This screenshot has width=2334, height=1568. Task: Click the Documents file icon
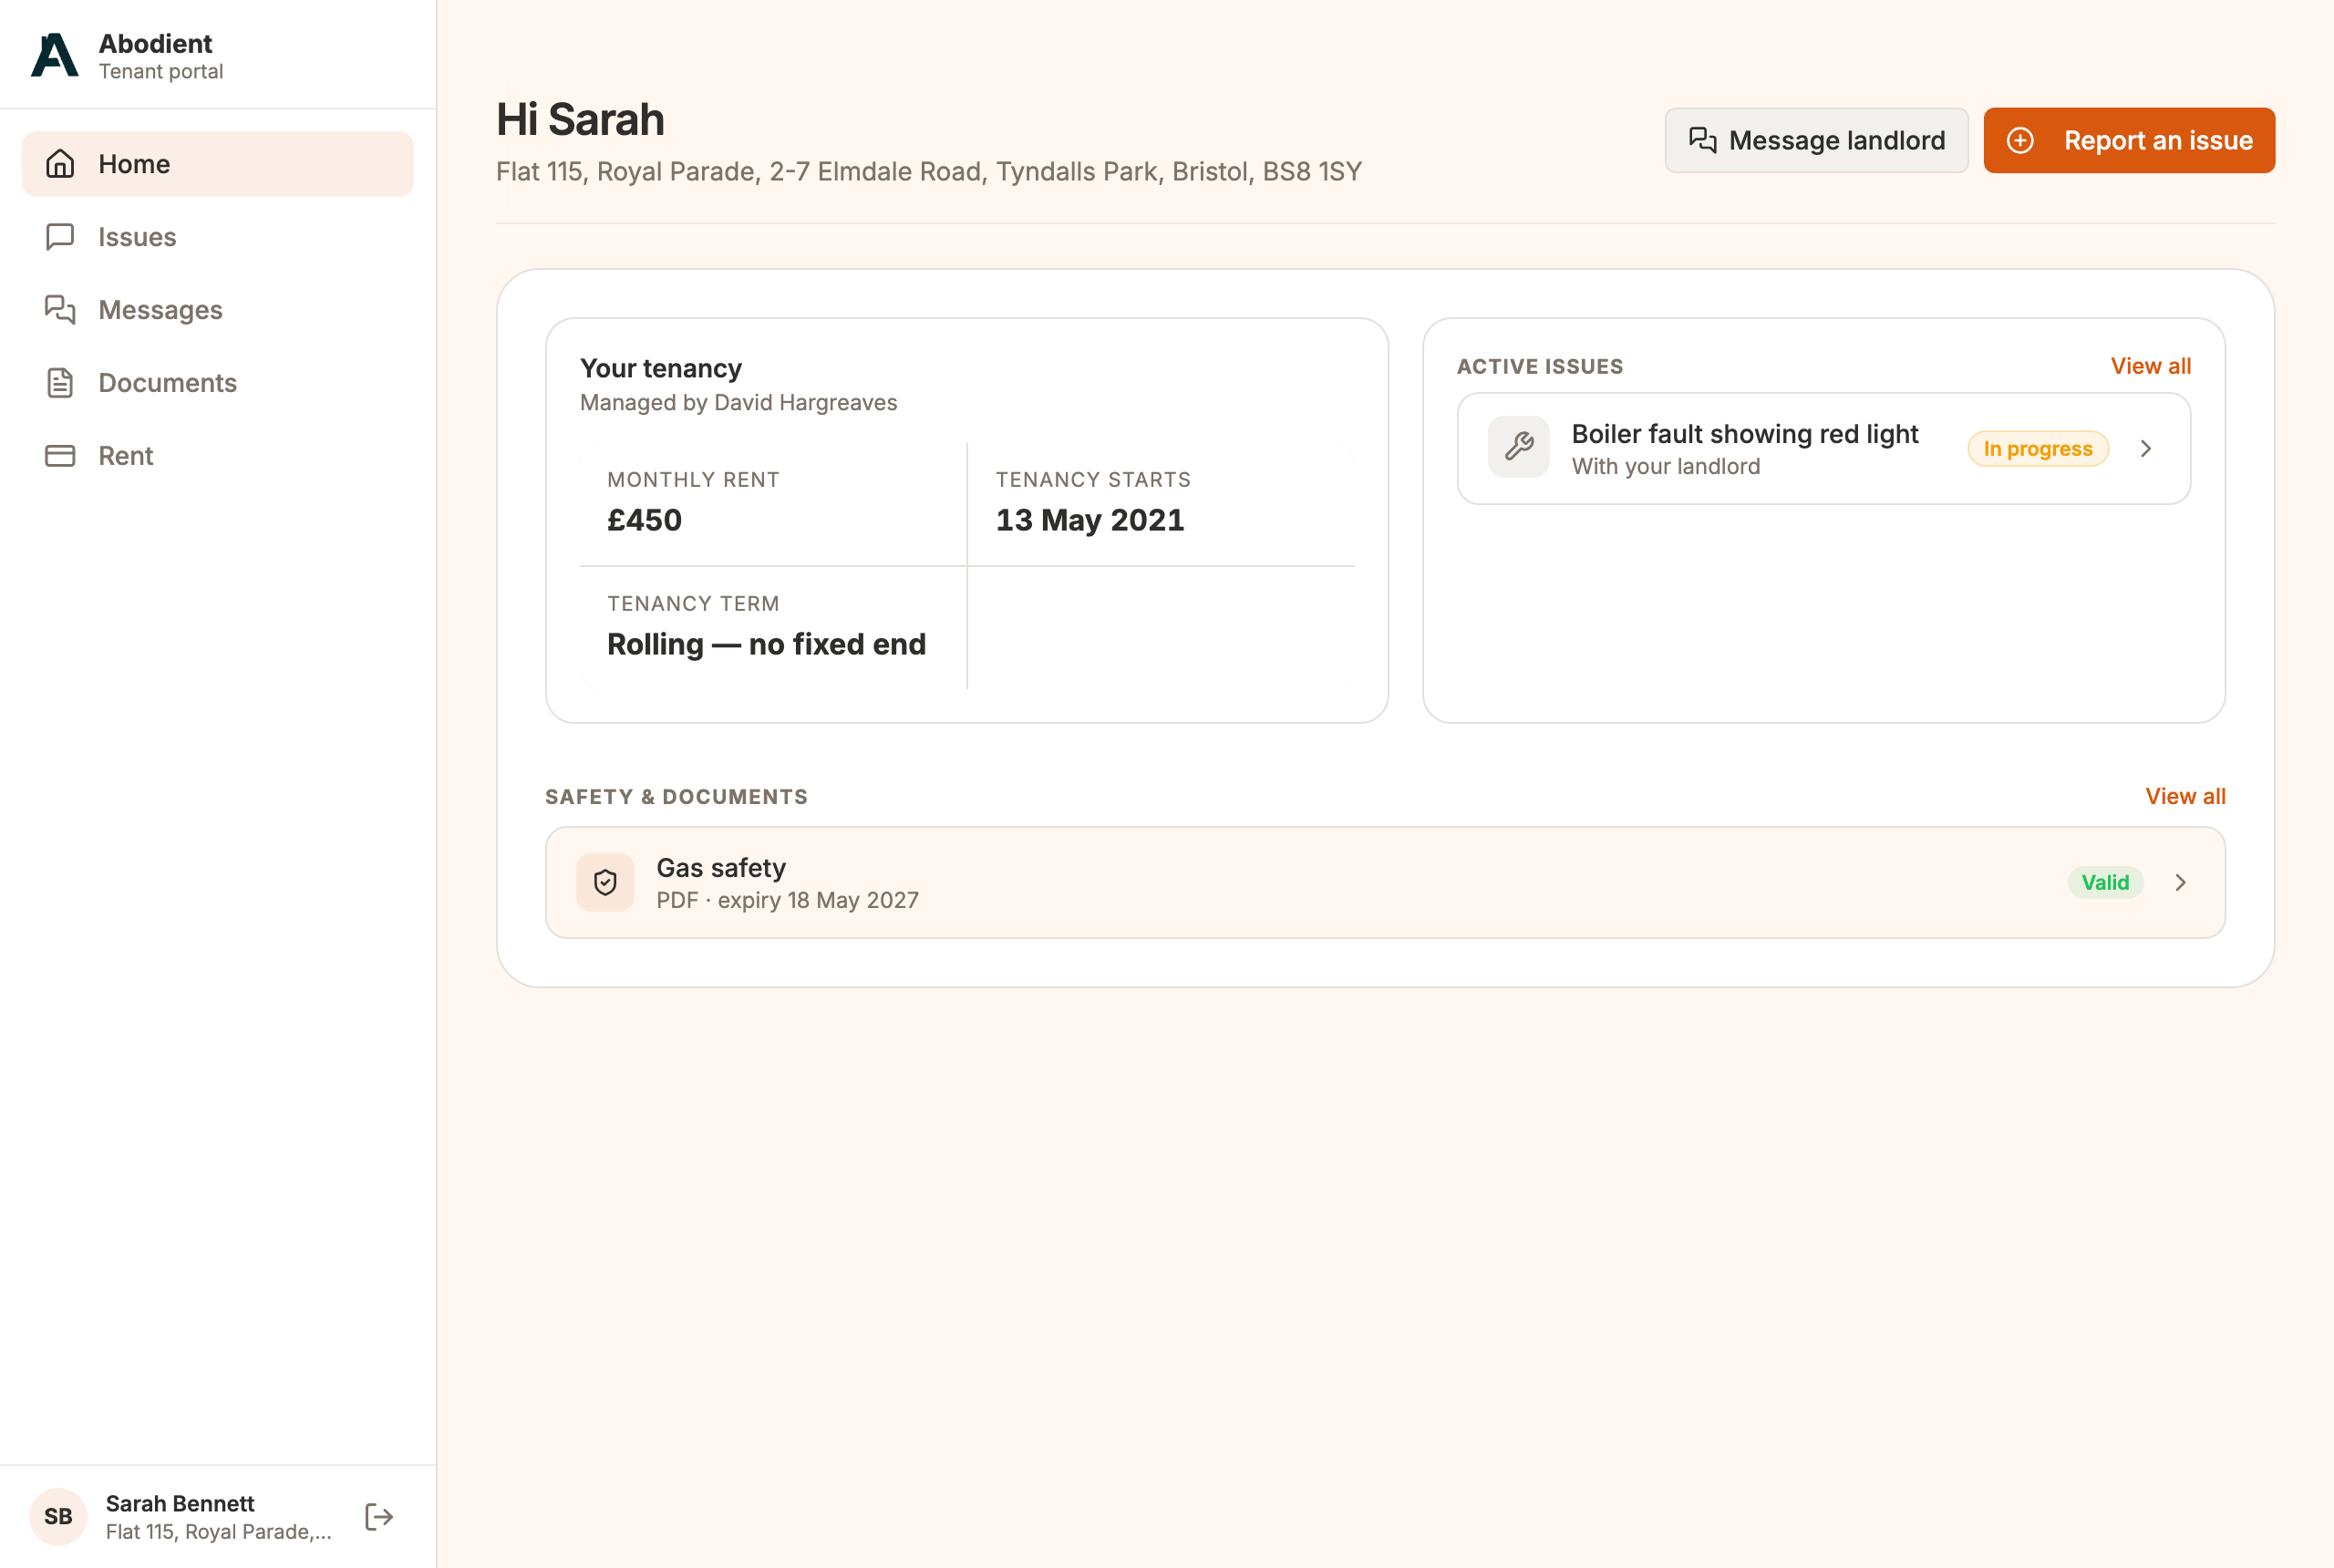[x=60, y=382]
